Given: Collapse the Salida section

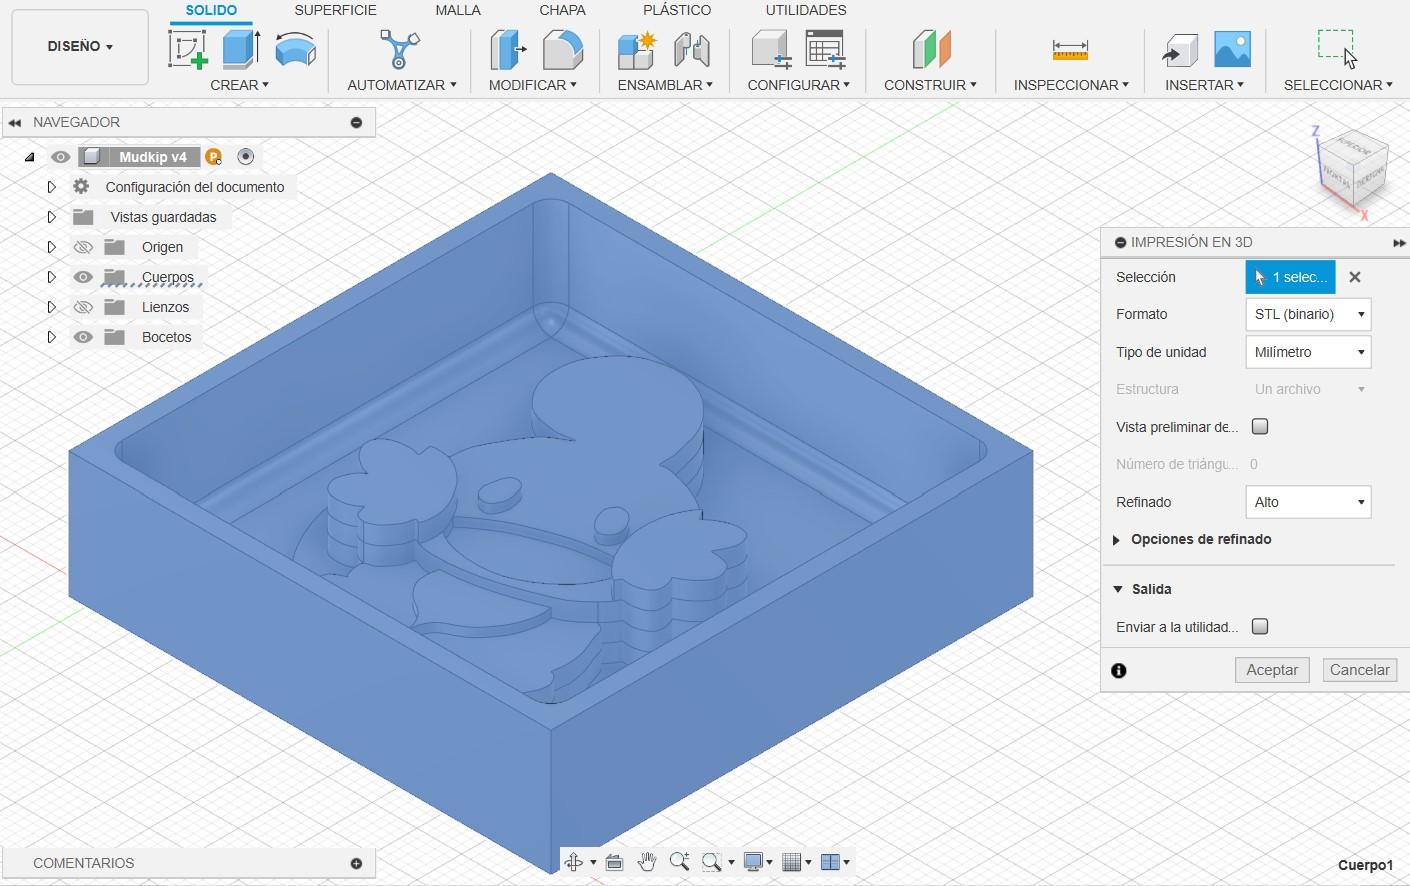Looking at the screenshot, I should tap(1118, 589).
